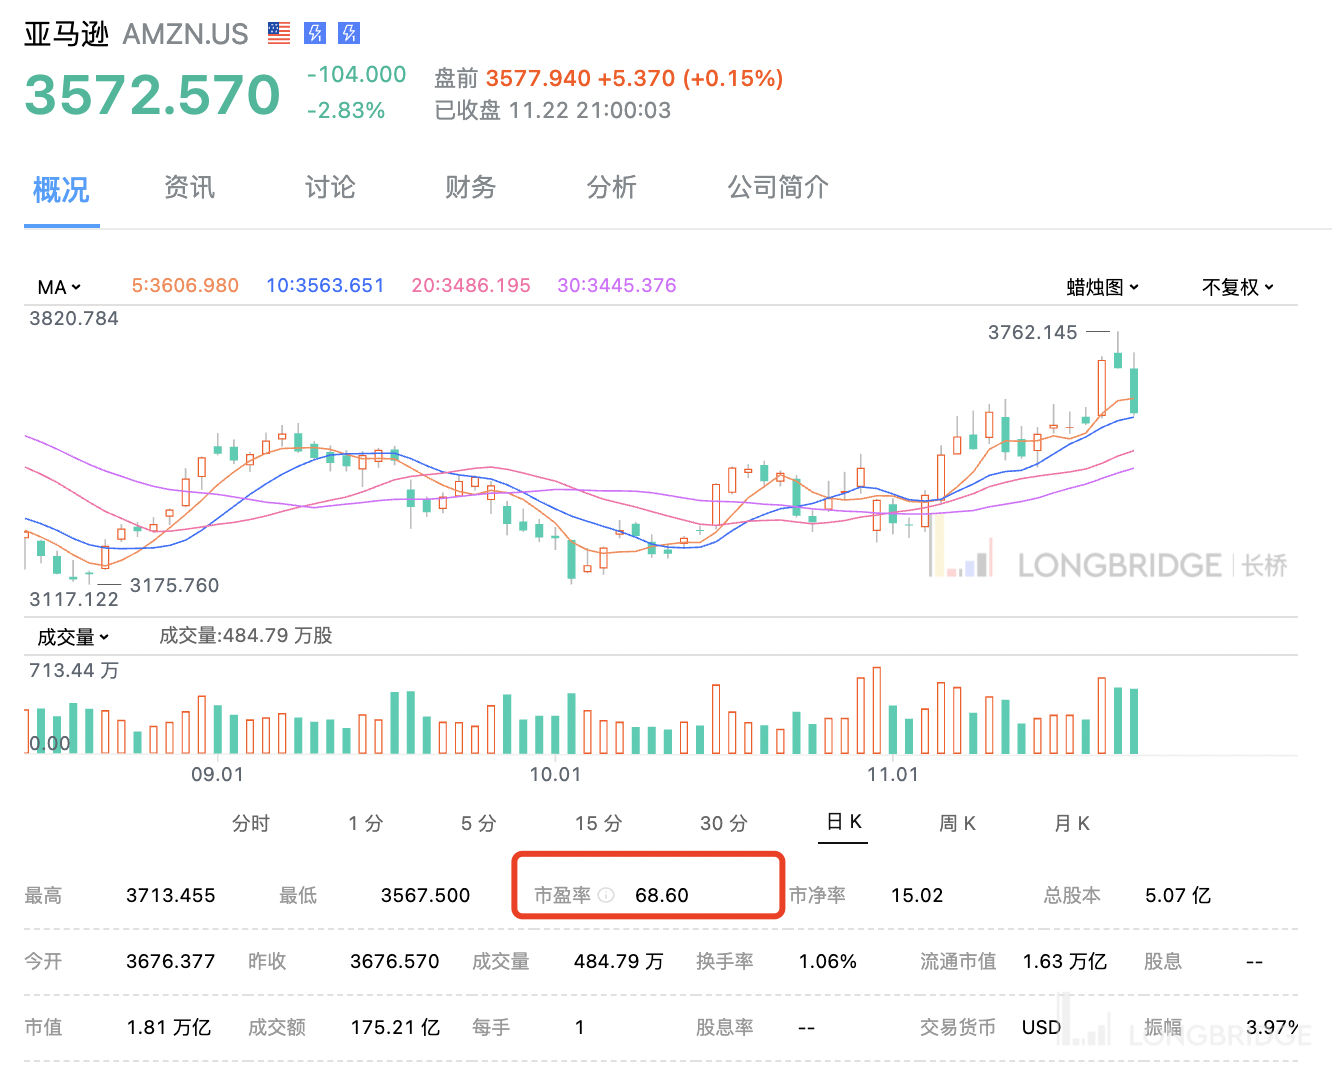Click the info icon next to 市盈率
The image size is (1332, 1066).
(606, 895)
